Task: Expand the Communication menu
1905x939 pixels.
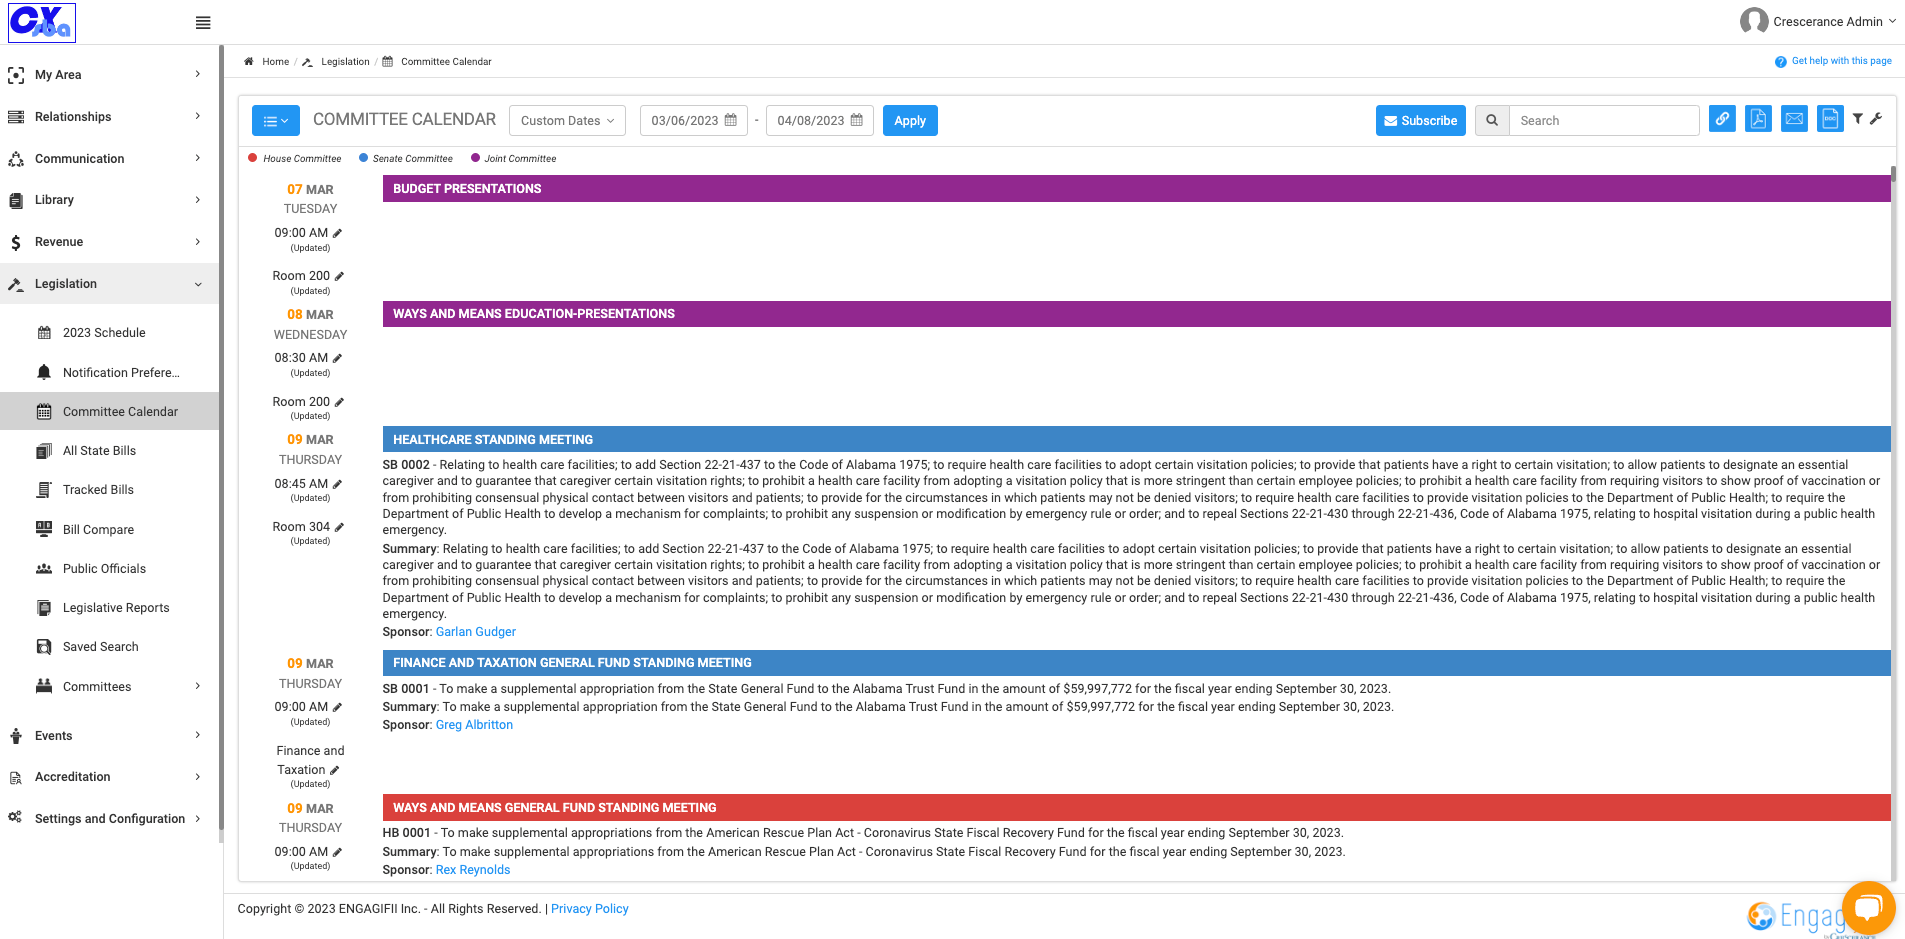Action: [x=110, y=159]
